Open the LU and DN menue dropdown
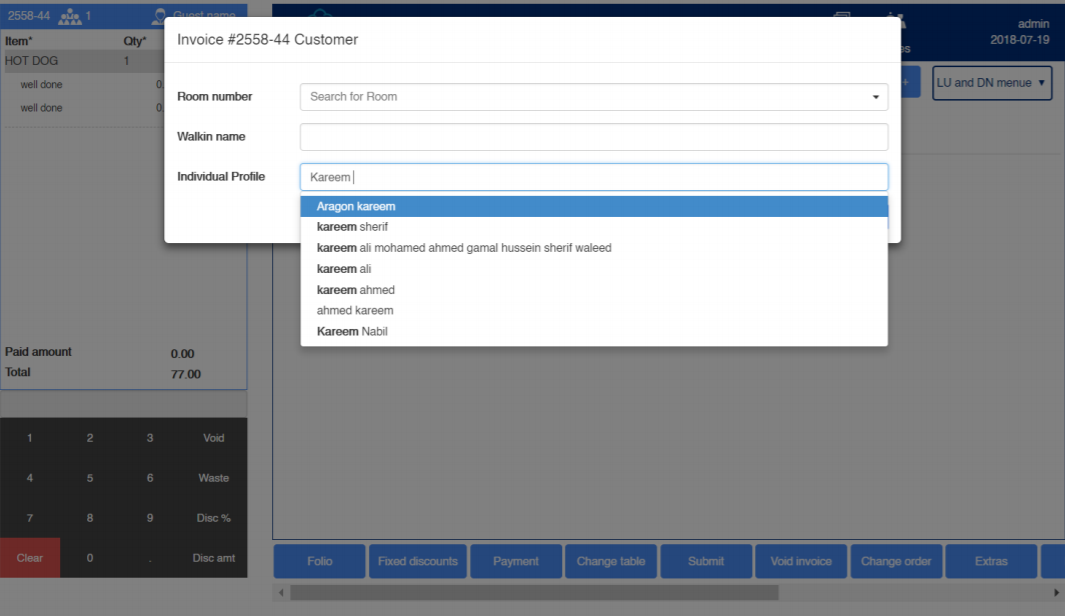Image resolution: width=1065 pixels, height=616 pixels. (x=992, y=83)
